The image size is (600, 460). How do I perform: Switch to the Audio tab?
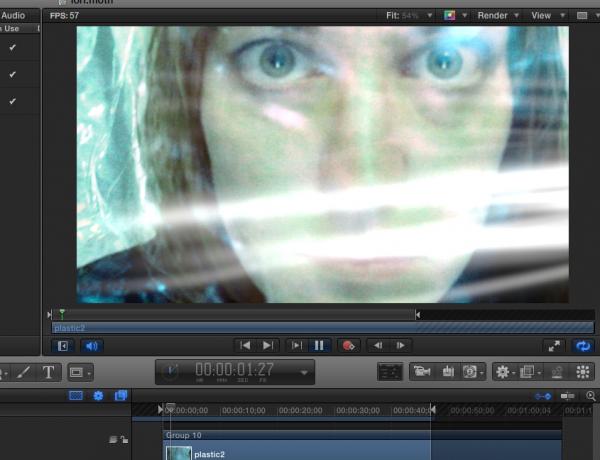(14, 15)
